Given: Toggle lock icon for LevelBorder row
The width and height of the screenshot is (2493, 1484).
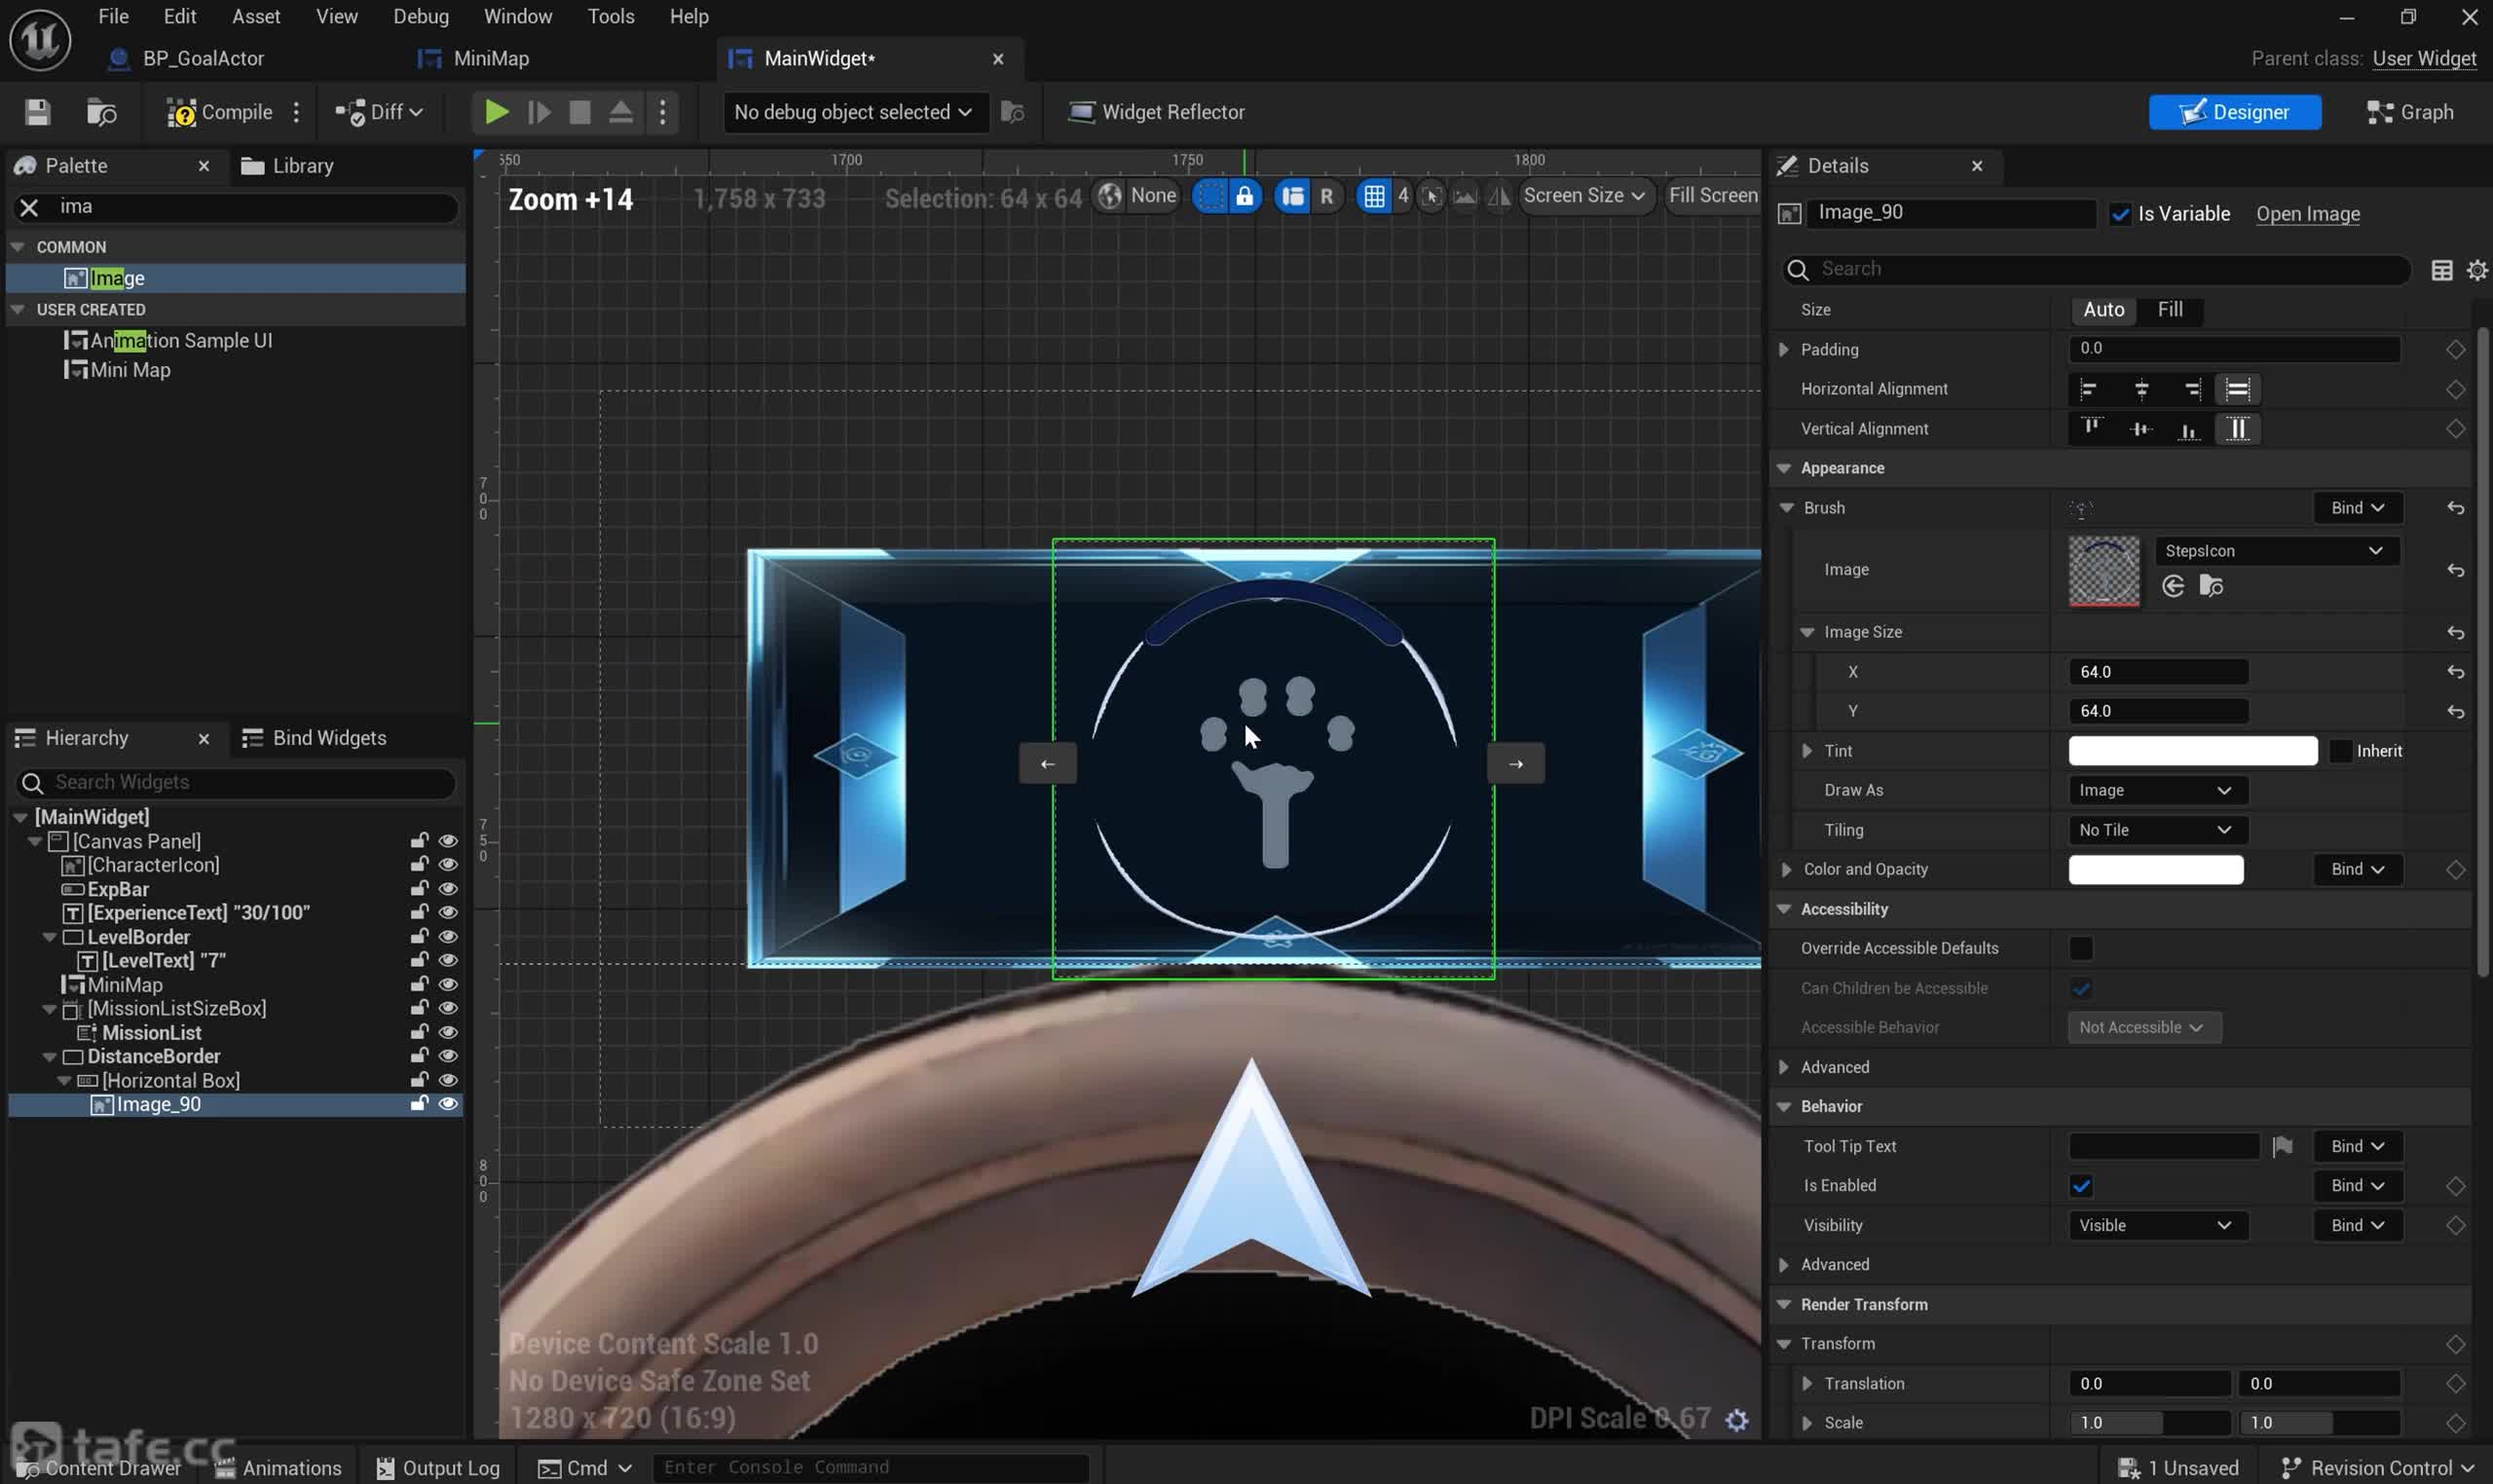Looking at the screenshot, I should pos(419,936).
